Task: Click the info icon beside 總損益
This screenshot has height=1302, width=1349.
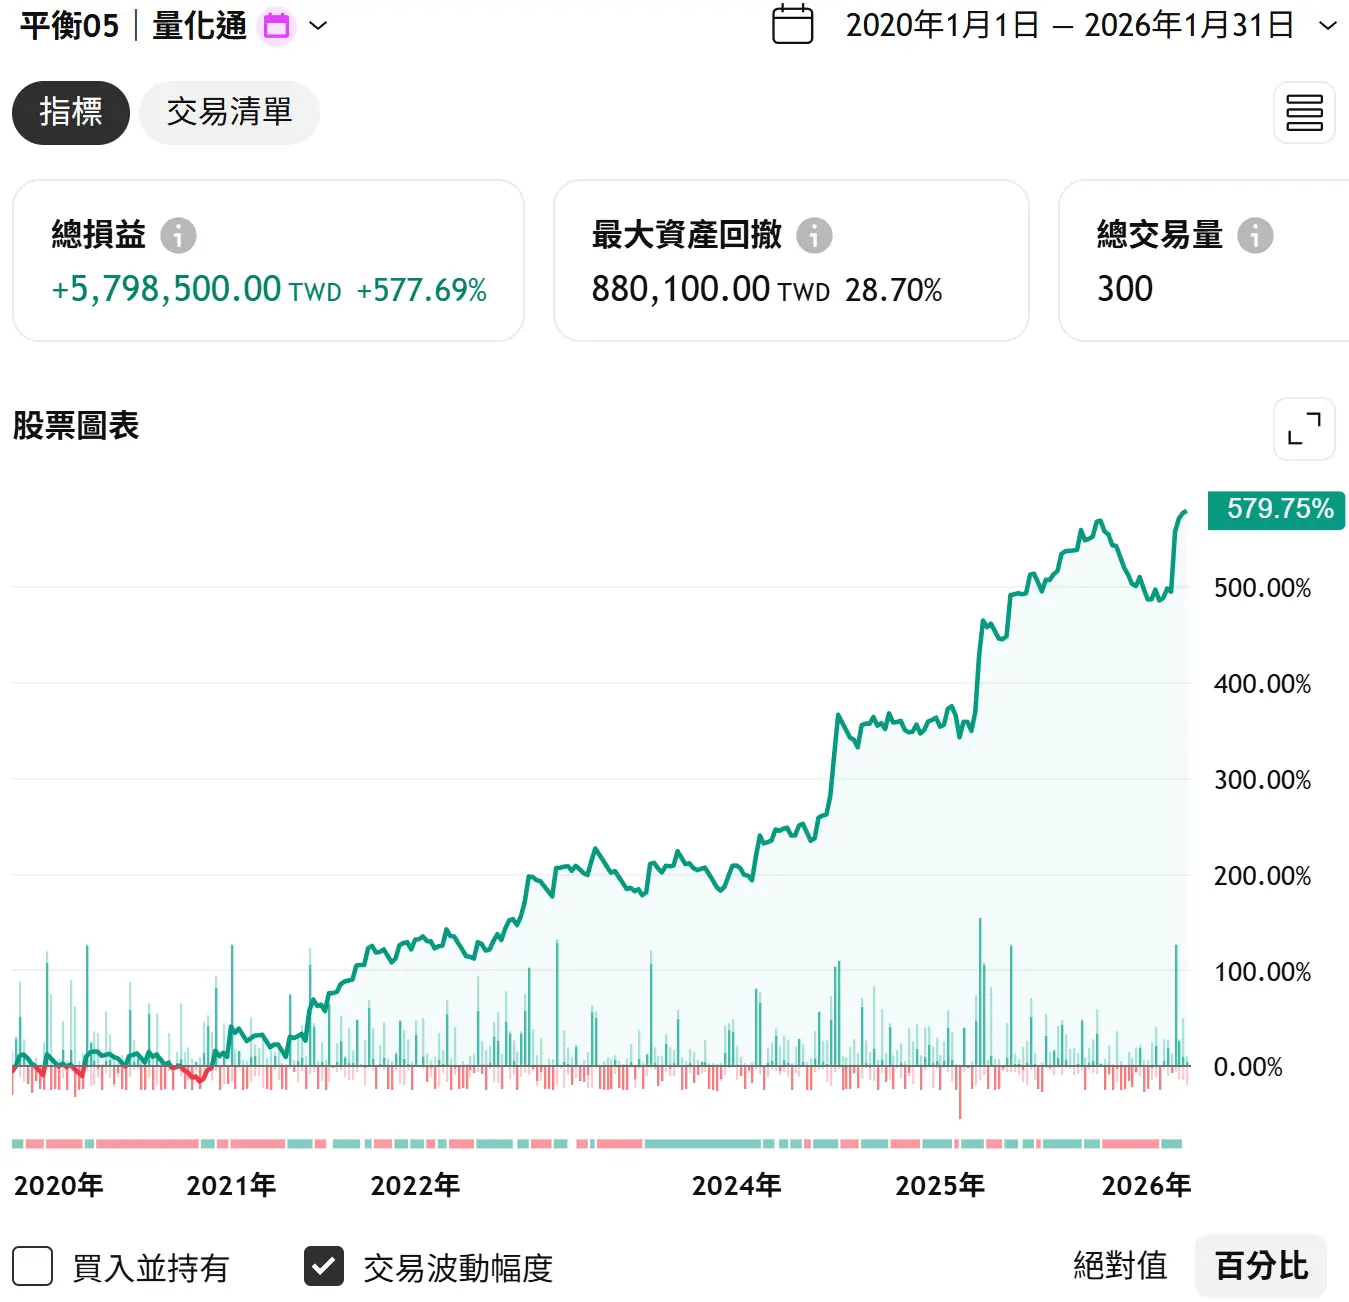Action: pos(179,236)
